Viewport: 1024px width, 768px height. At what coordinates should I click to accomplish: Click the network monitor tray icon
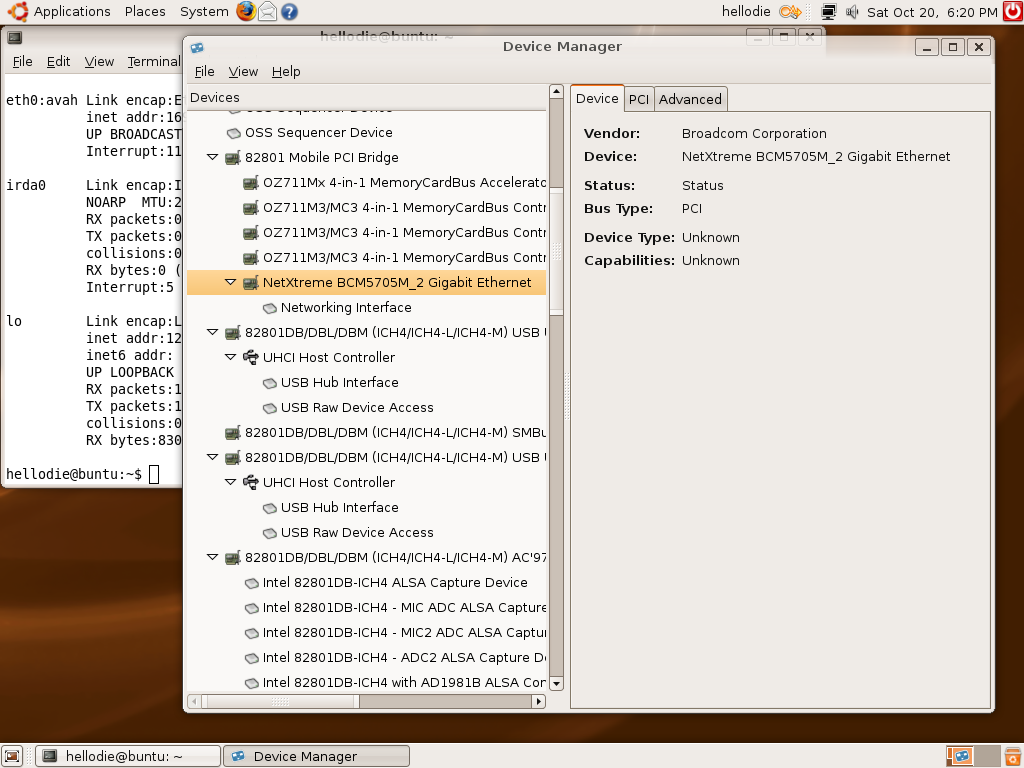click(828, 12)
